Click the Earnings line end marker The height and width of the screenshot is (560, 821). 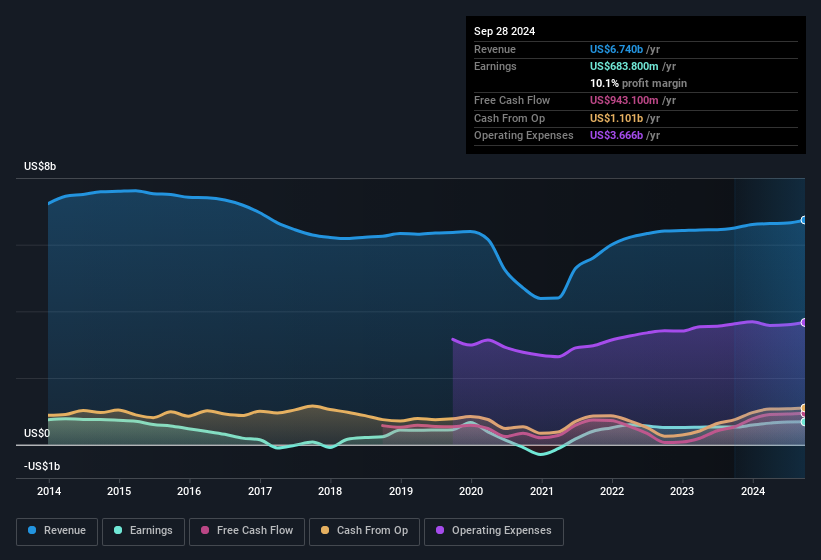(804, 422)
